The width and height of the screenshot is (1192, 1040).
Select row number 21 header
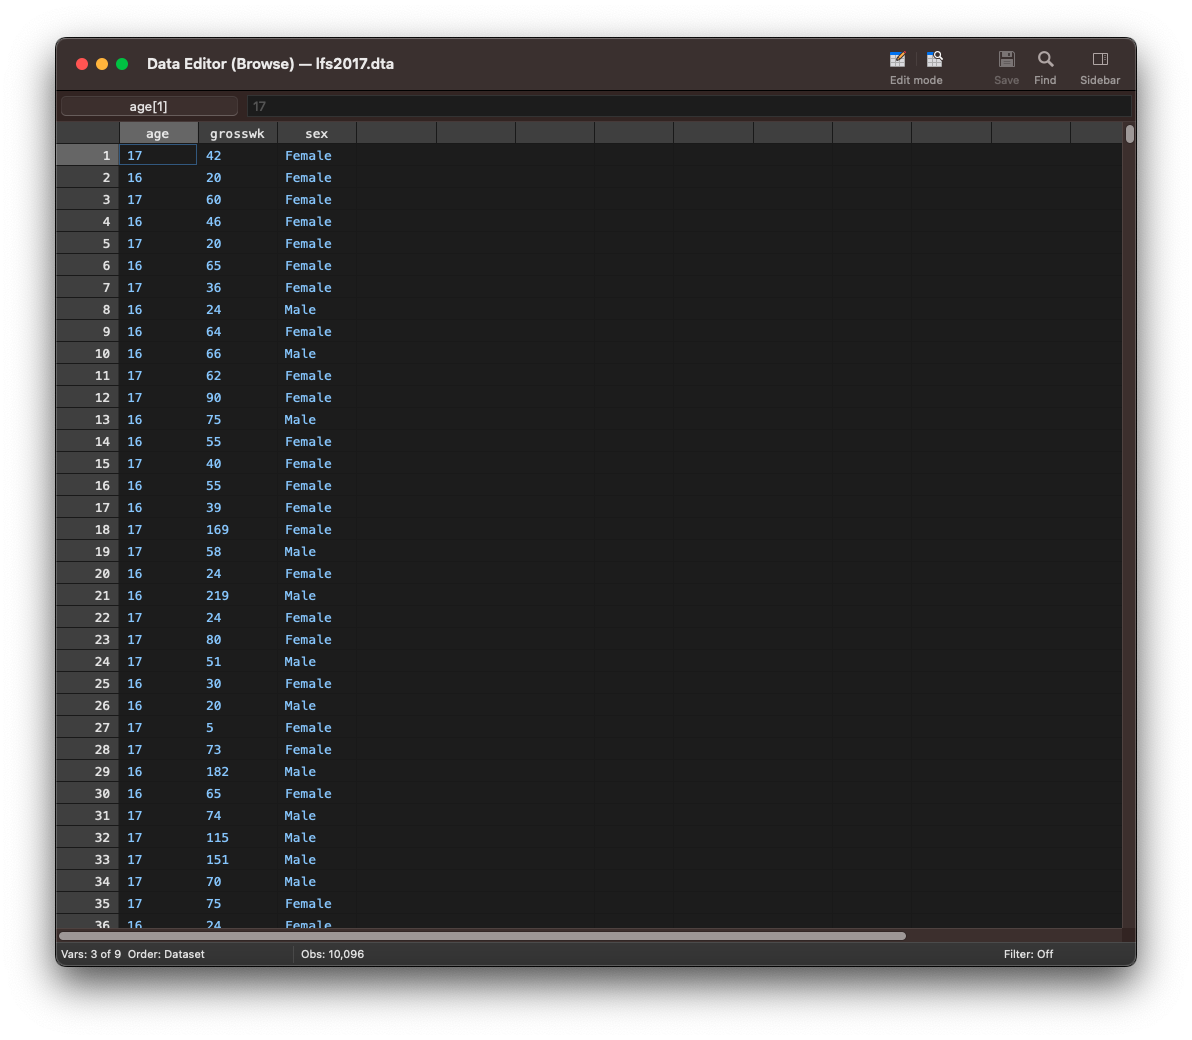point(88,596)
